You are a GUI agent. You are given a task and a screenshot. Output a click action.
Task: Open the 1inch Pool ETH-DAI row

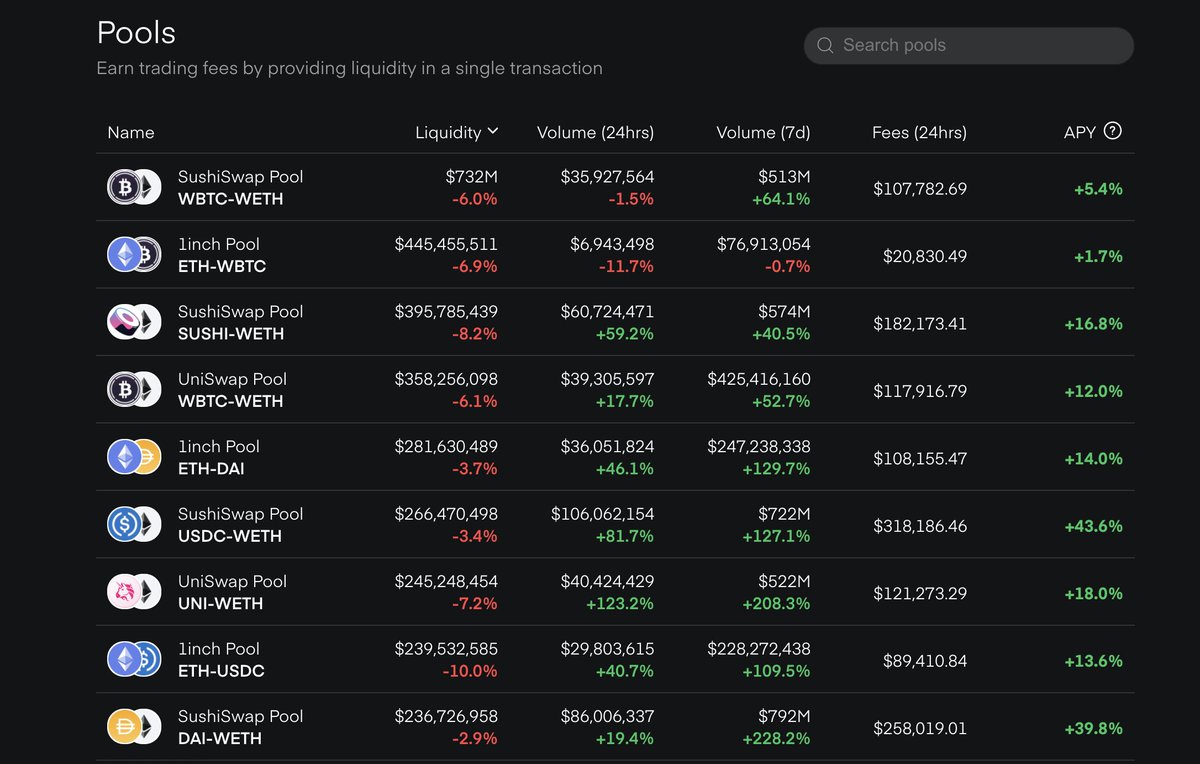(x=615, y=458)
